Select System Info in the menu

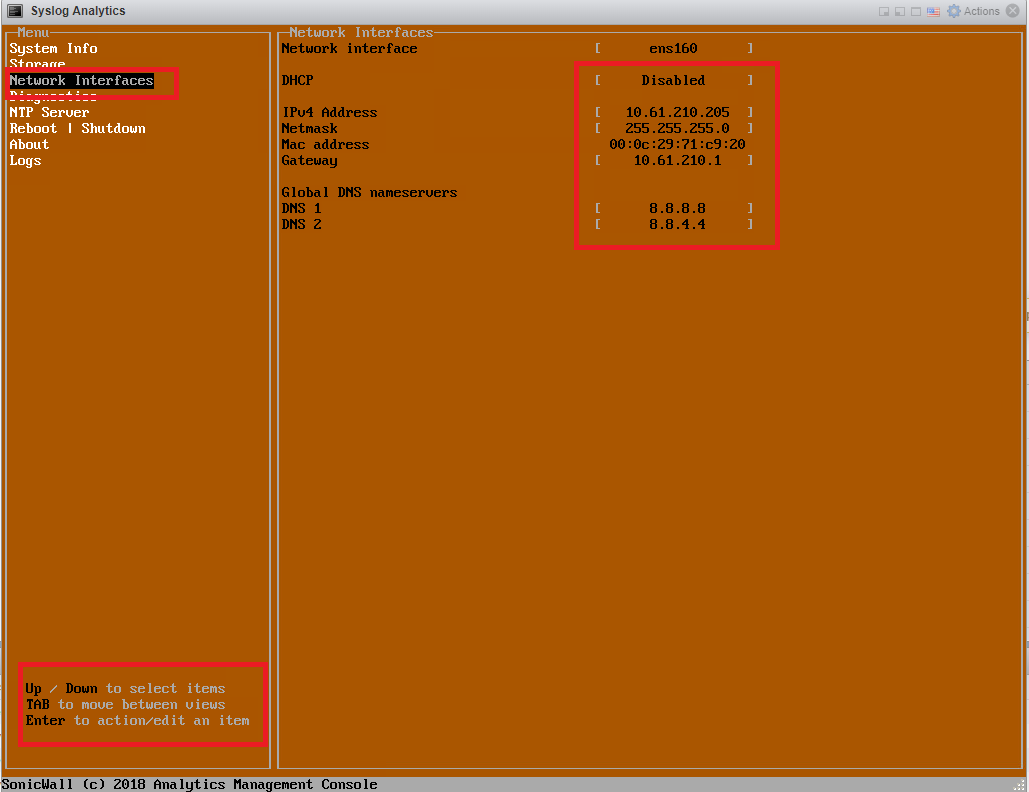pos(53,48)
